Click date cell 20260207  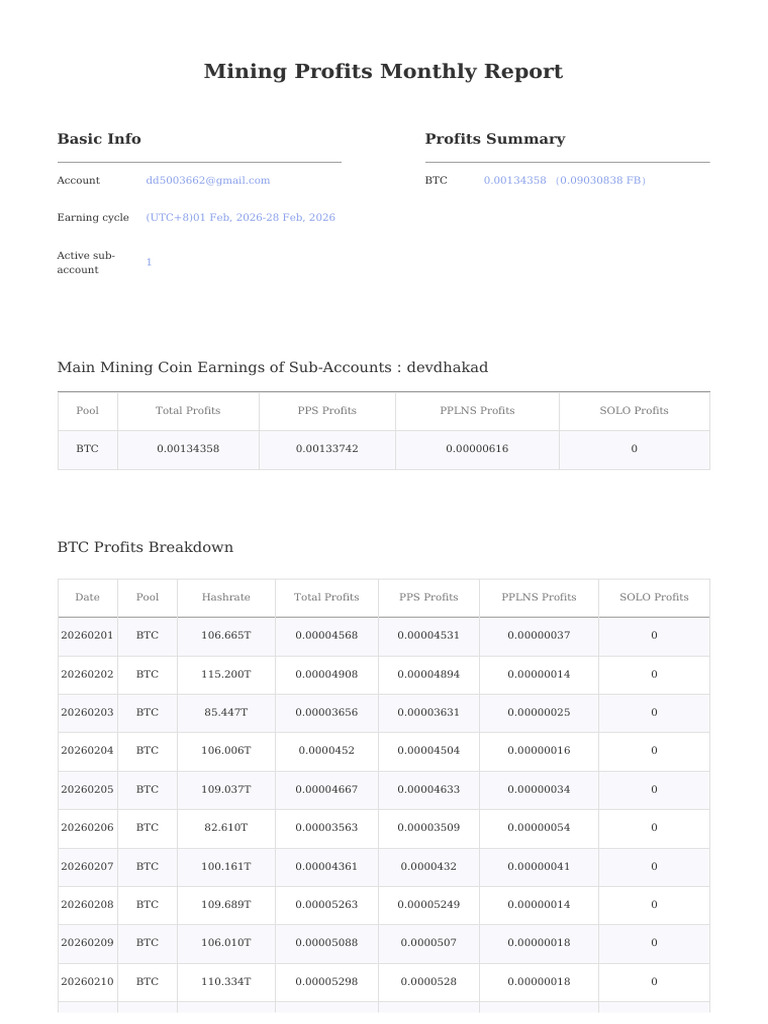87,867
